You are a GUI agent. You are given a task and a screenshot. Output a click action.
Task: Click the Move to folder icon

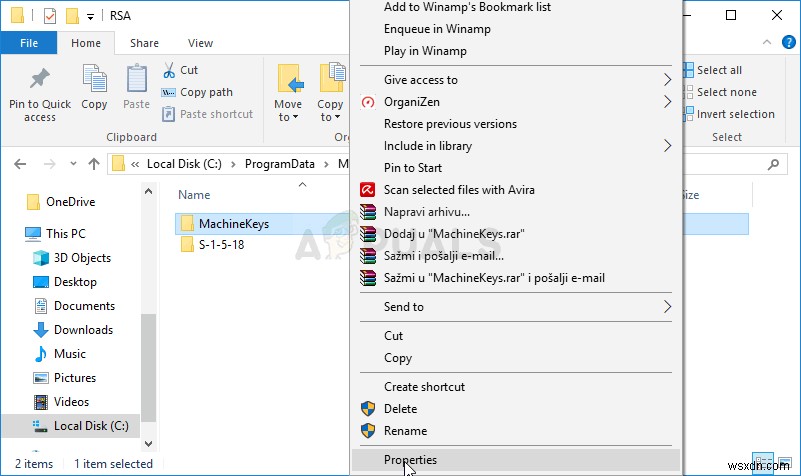point(290,79)
